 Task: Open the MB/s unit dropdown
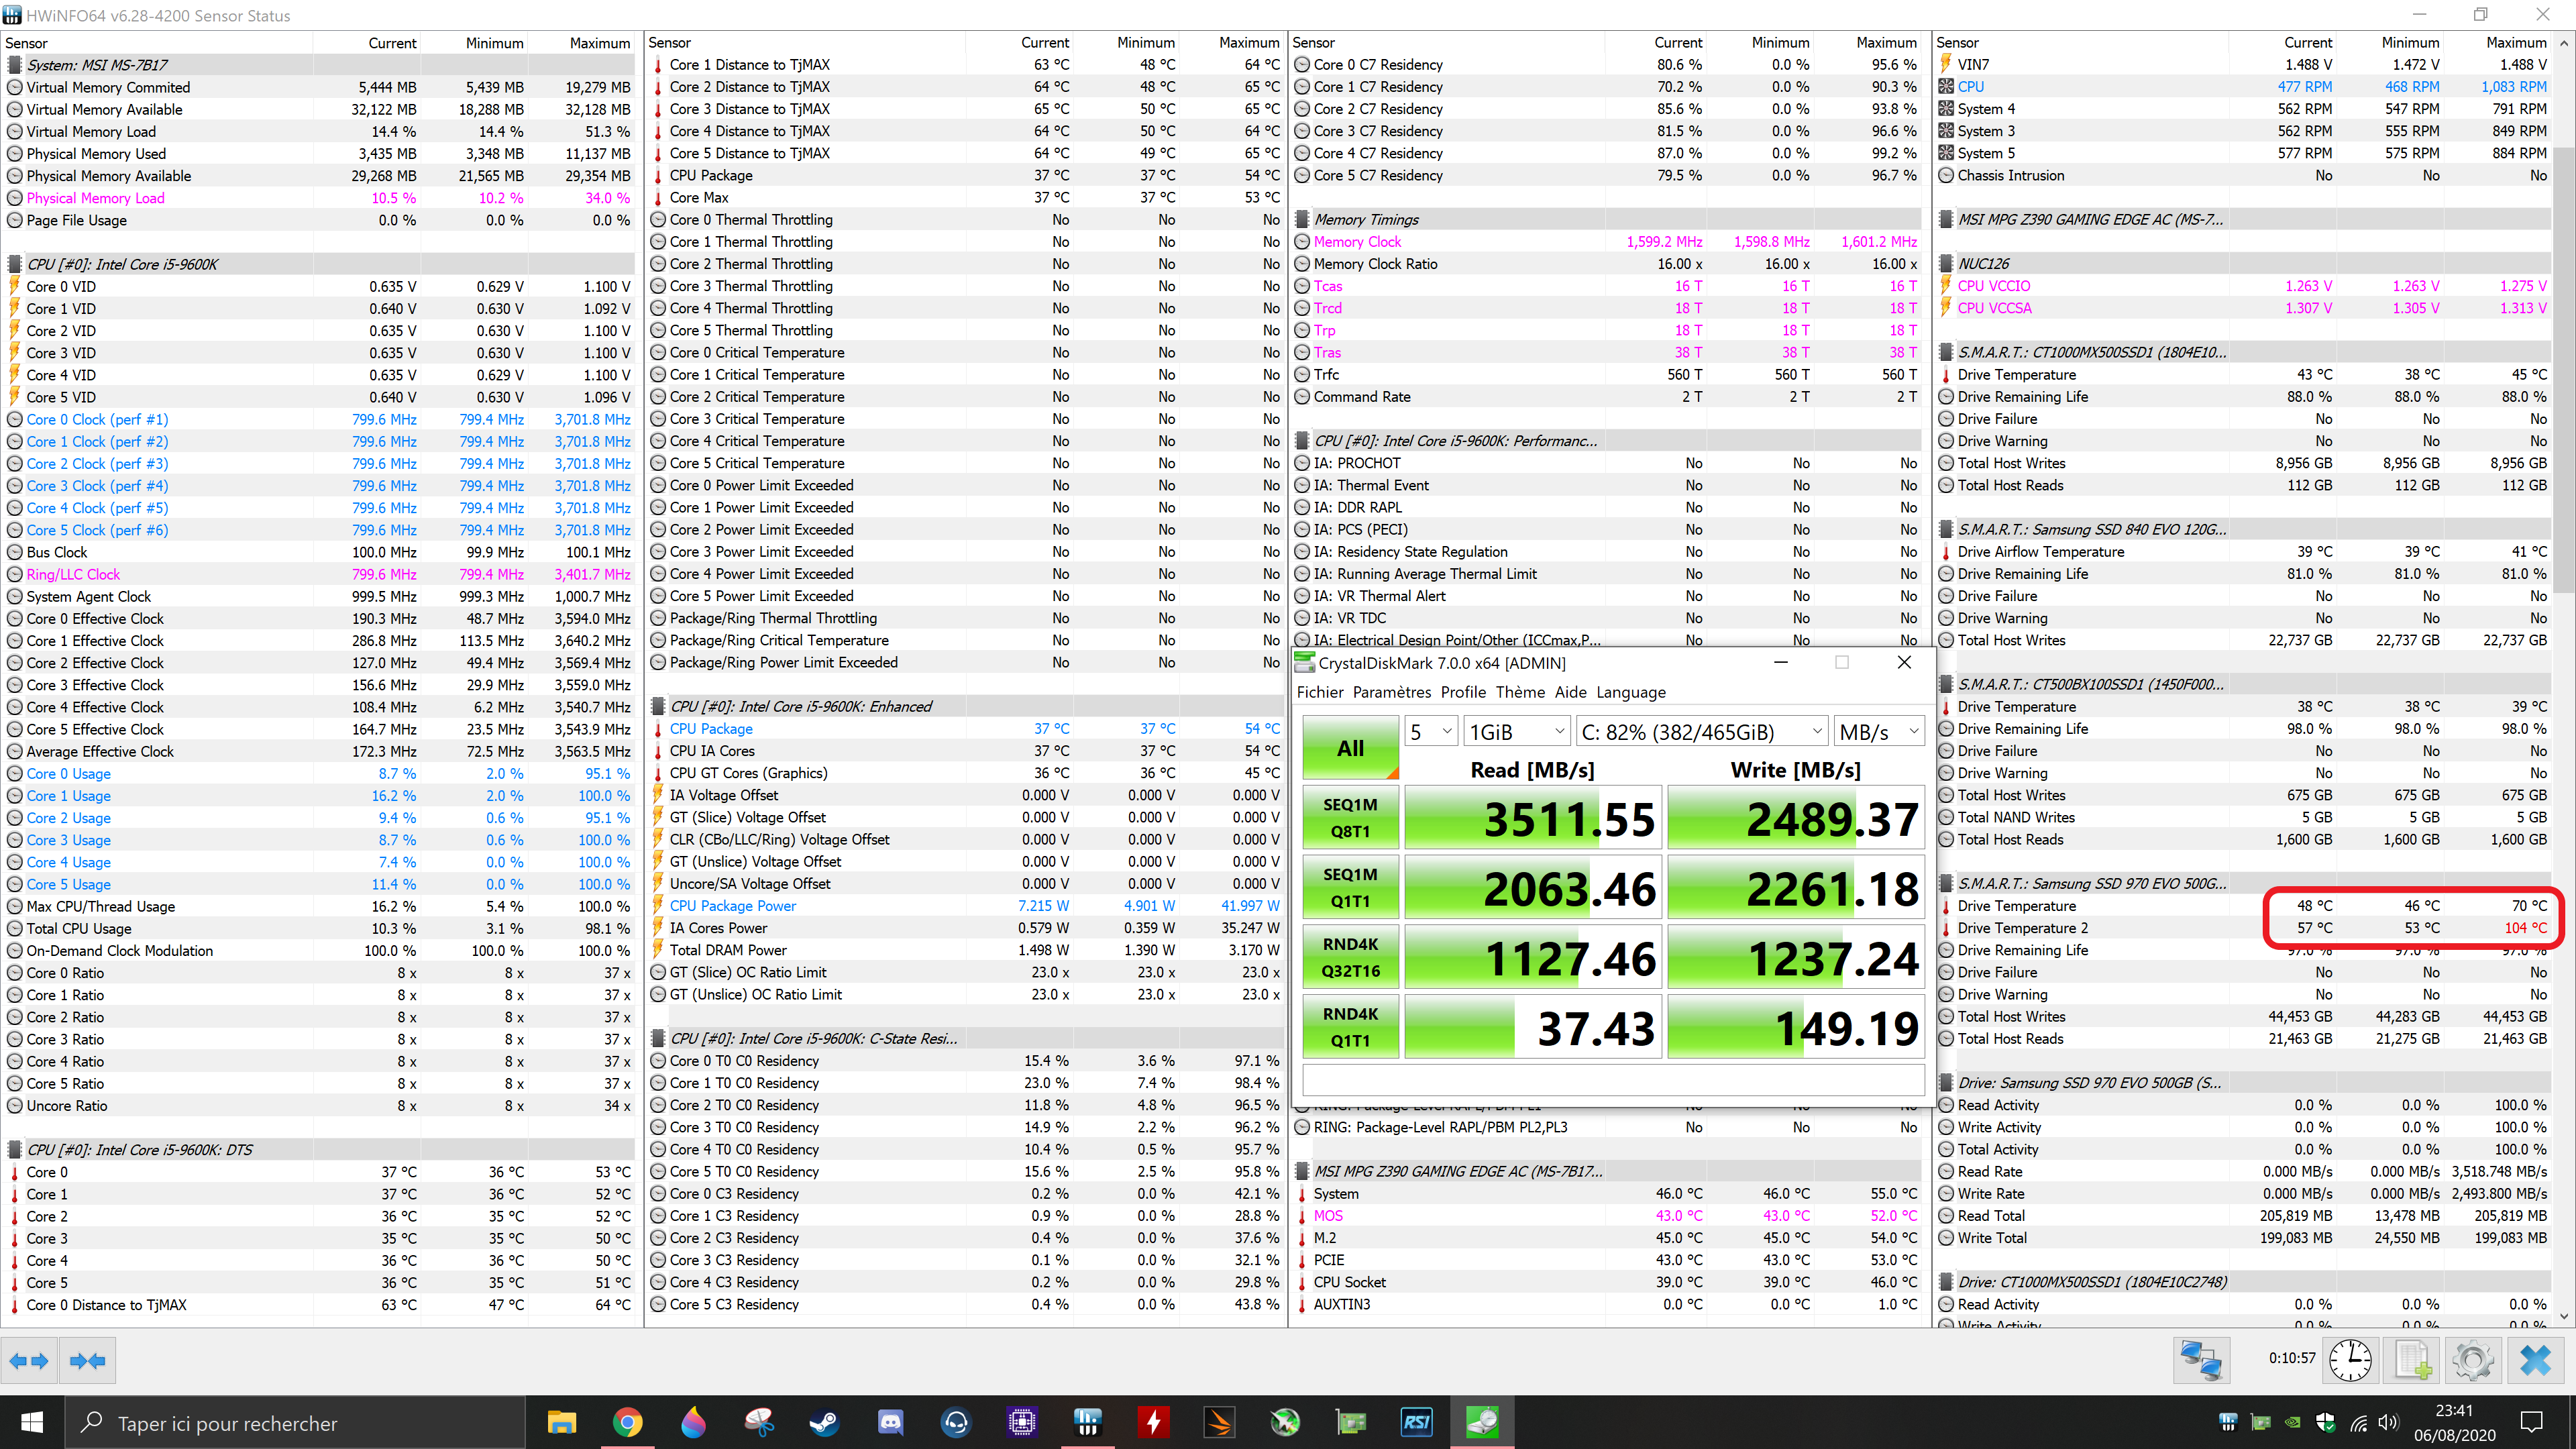pyautogui.click(x=1878, y=732)
